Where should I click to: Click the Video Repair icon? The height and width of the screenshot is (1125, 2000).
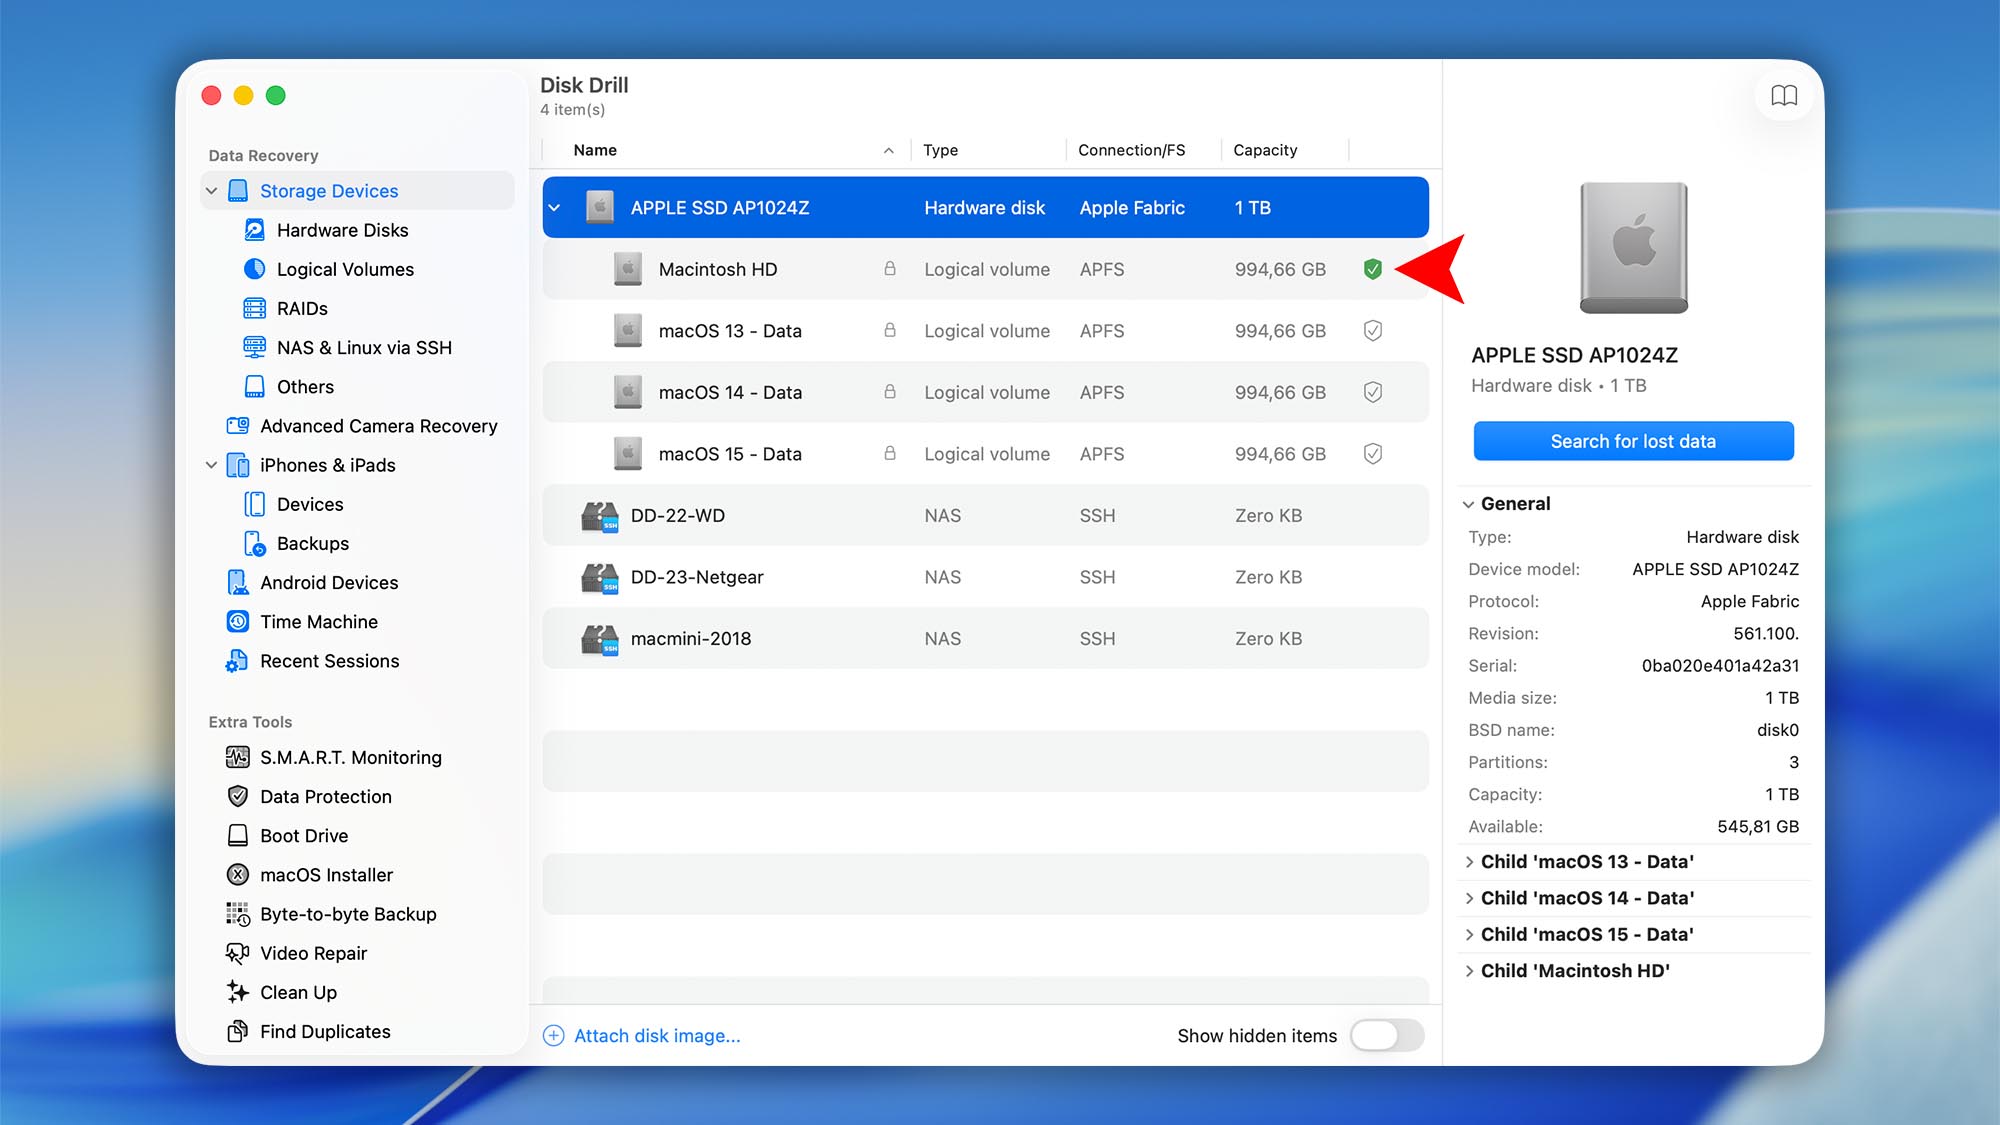(x=238, y=953)
